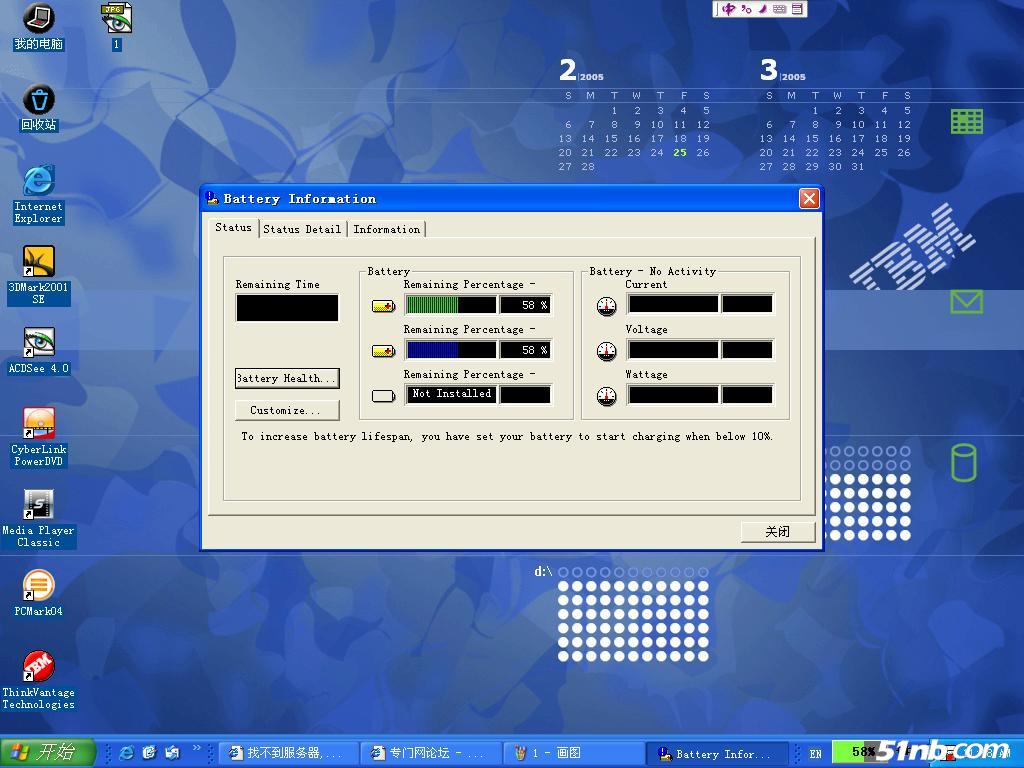The image size is (1024, 768).
Task: Click the Start button (开始)
Action: coord(48,752)
